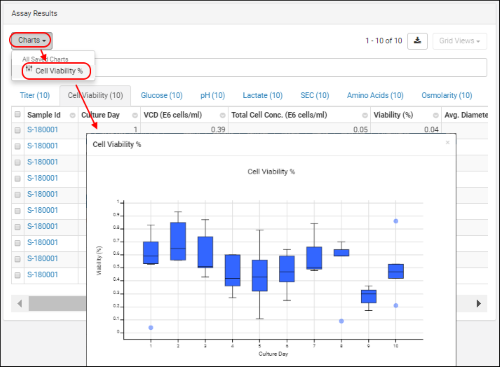Switch to the Titer (10) tab
The height and width of the screenshot is (367, 500).
click(x=35, y=95)
